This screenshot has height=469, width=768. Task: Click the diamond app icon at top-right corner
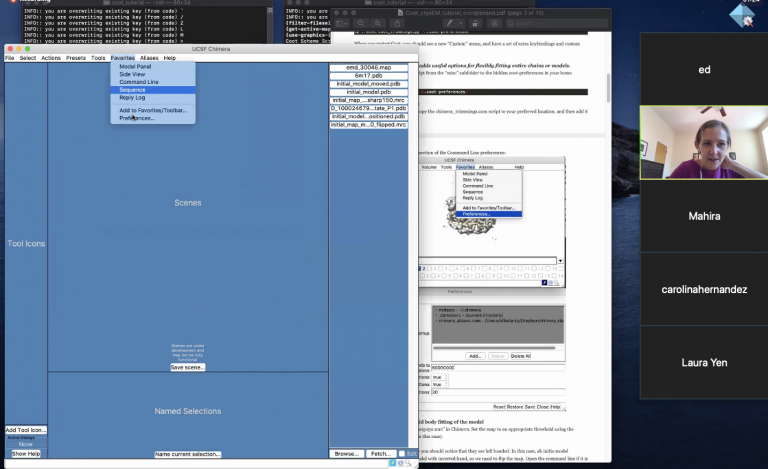click(743, 16)
